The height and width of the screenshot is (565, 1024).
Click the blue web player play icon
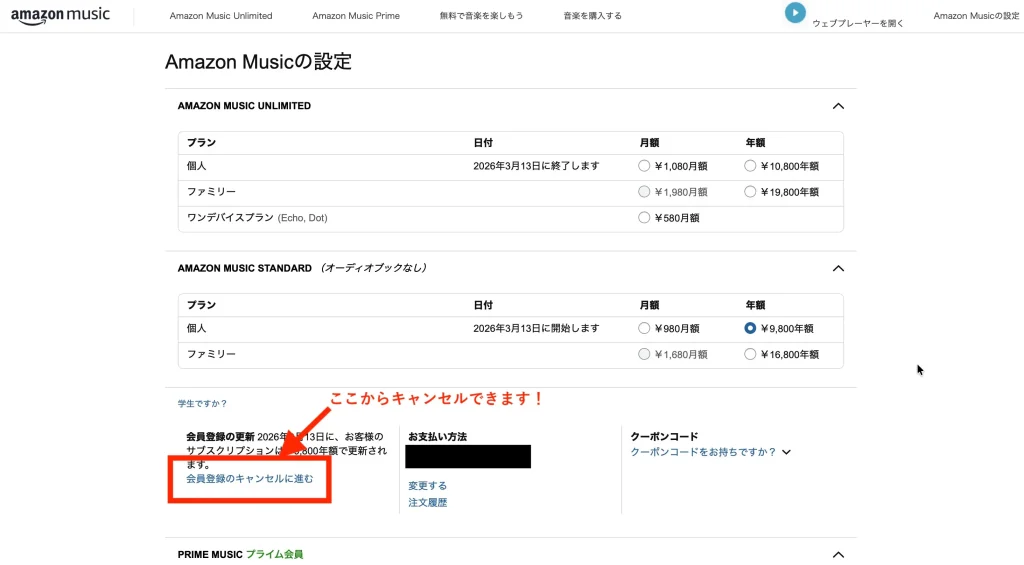pos(795,13)
